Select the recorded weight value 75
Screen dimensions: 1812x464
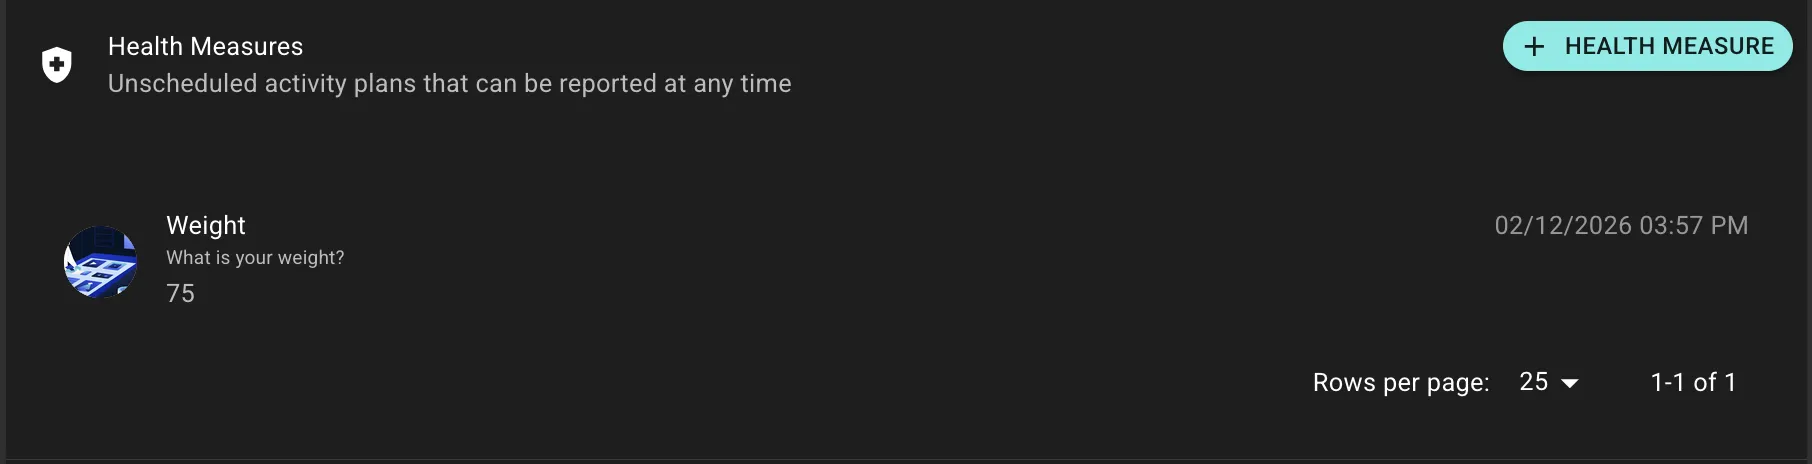(x=180, y=294)
